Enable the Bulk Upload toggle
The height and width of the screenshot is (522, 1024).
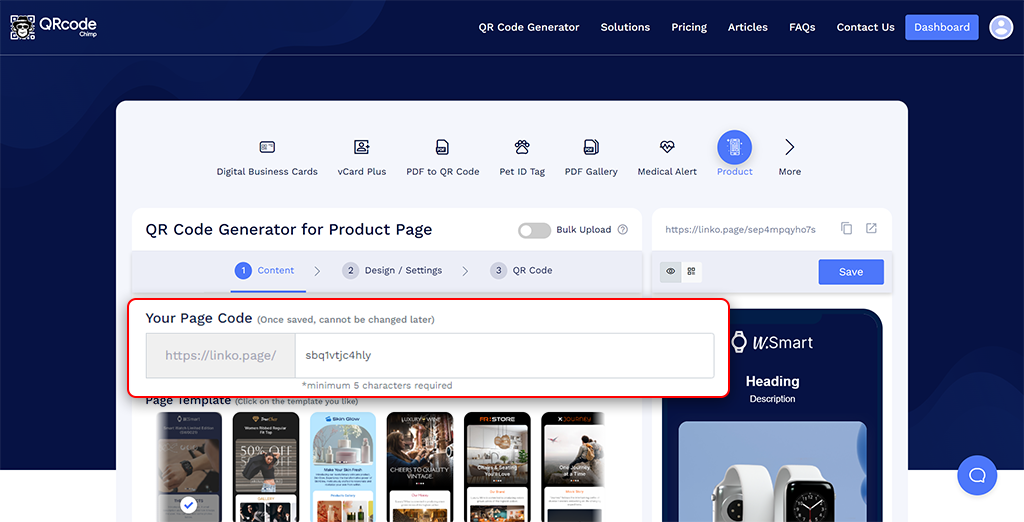point(534,230)
